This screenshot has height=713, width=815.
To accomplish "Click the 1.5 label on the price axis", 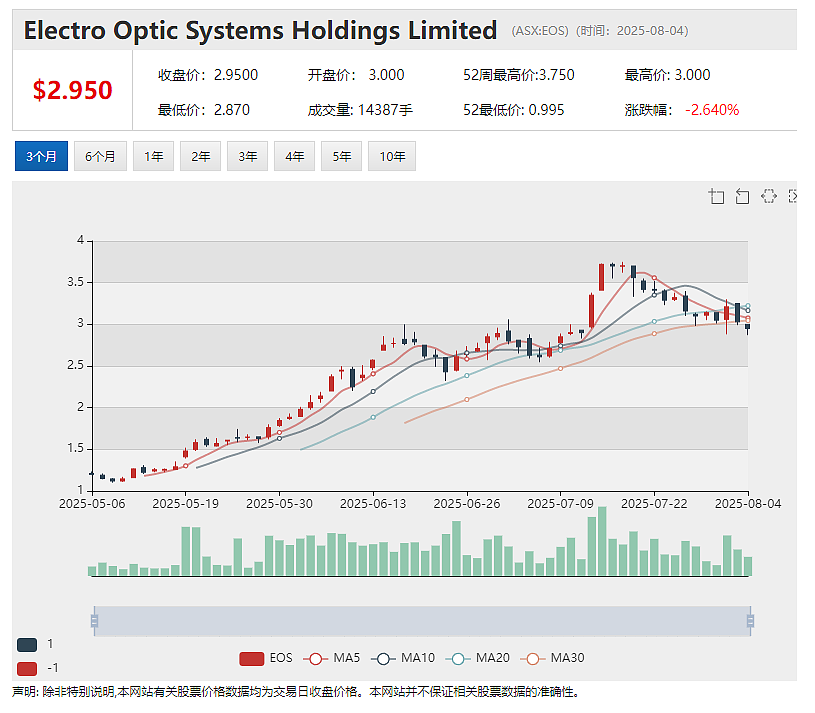I will point(75,448).
